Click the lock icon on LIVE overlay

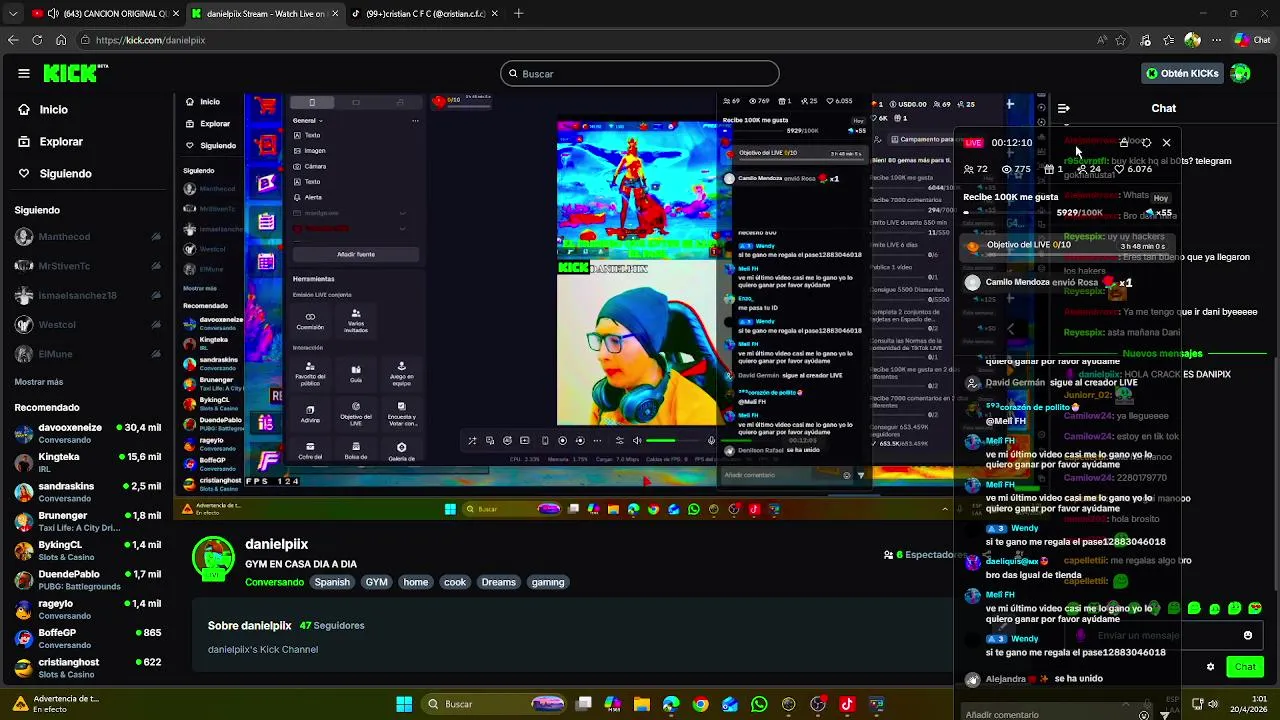click(x=1124, y=143)
